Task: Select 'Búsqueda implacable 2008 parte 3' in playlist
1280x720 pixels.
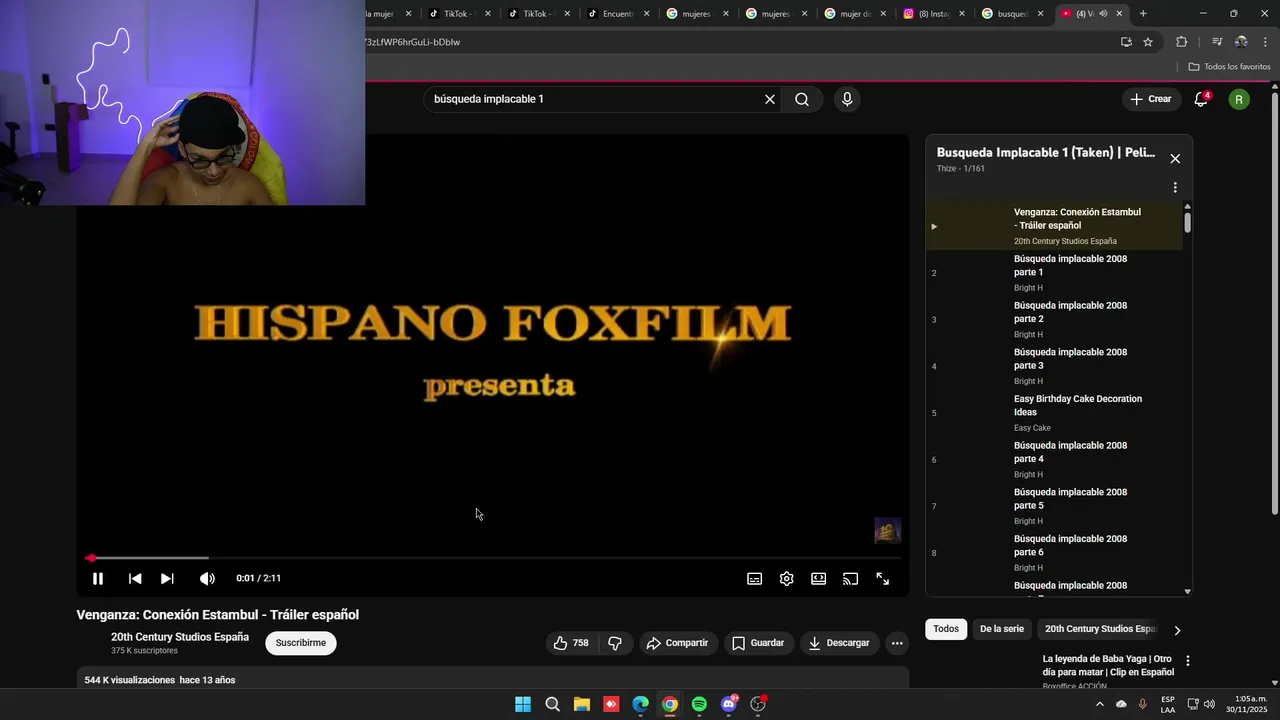Action: [x=1054, y=366]
